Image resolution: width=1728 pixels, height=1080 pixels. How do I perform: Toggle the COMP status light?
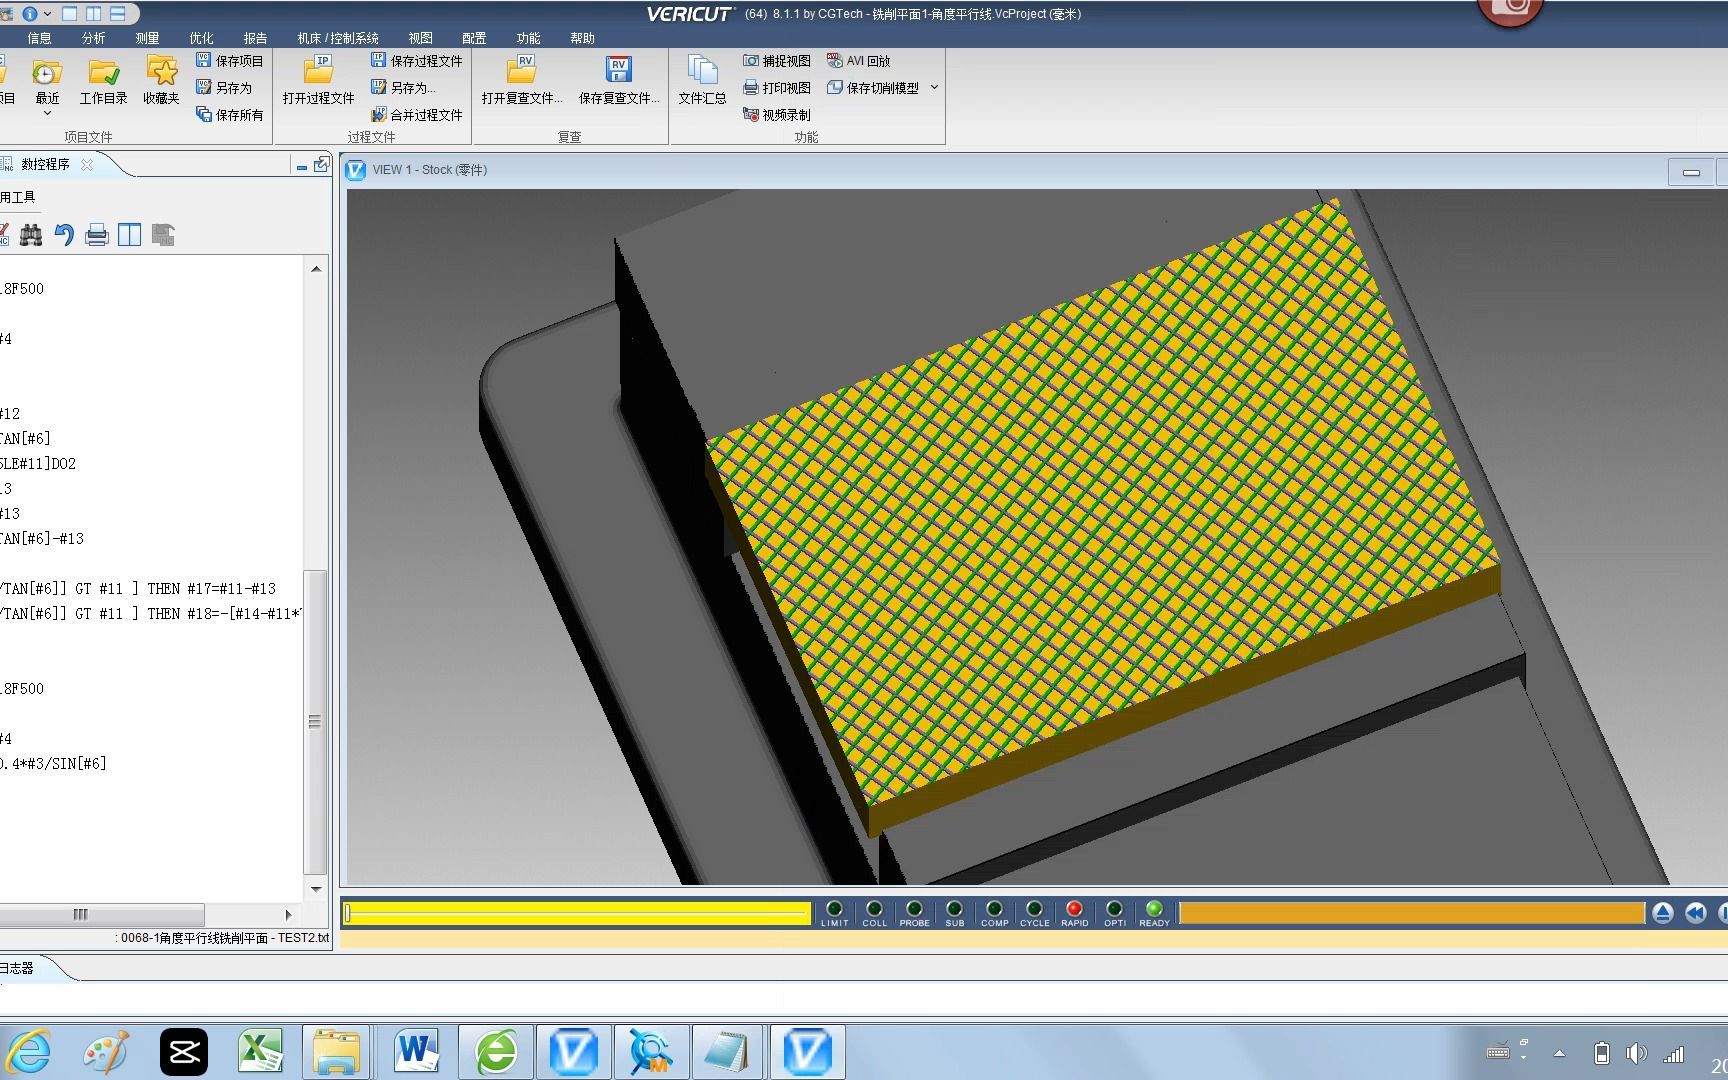(994, 909)
